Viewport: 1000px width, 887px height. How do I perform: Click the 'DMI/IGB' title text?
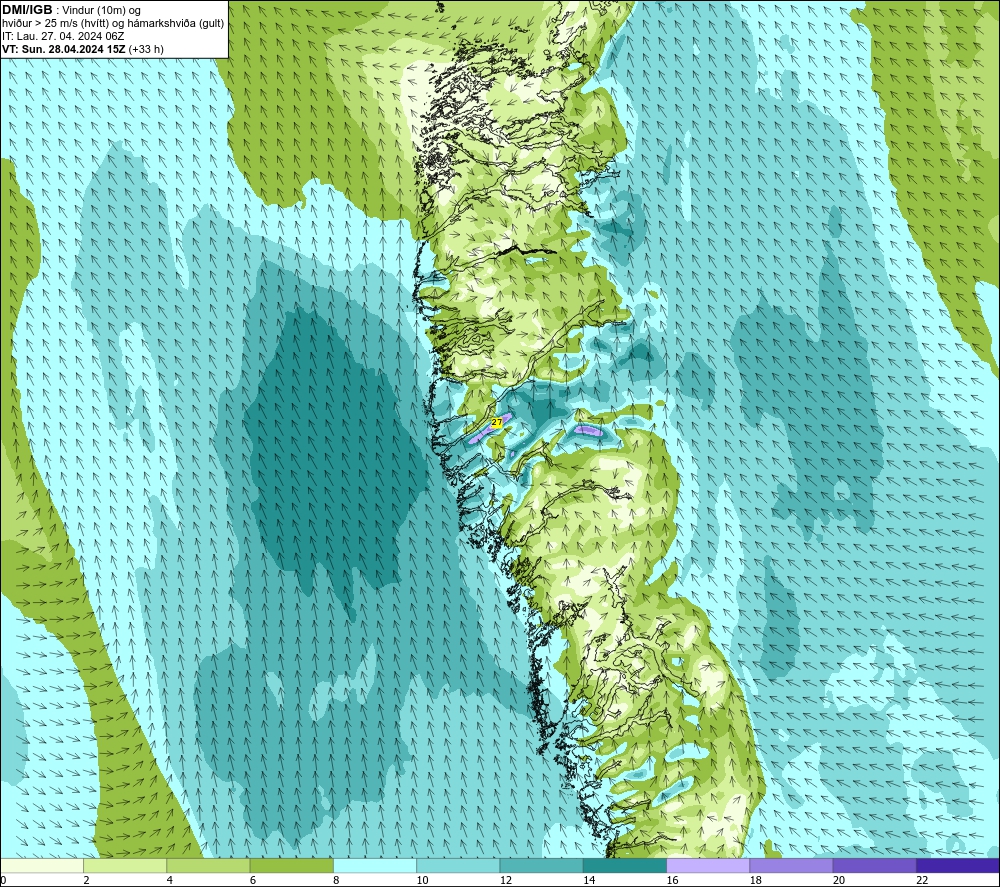pos(27,10)
